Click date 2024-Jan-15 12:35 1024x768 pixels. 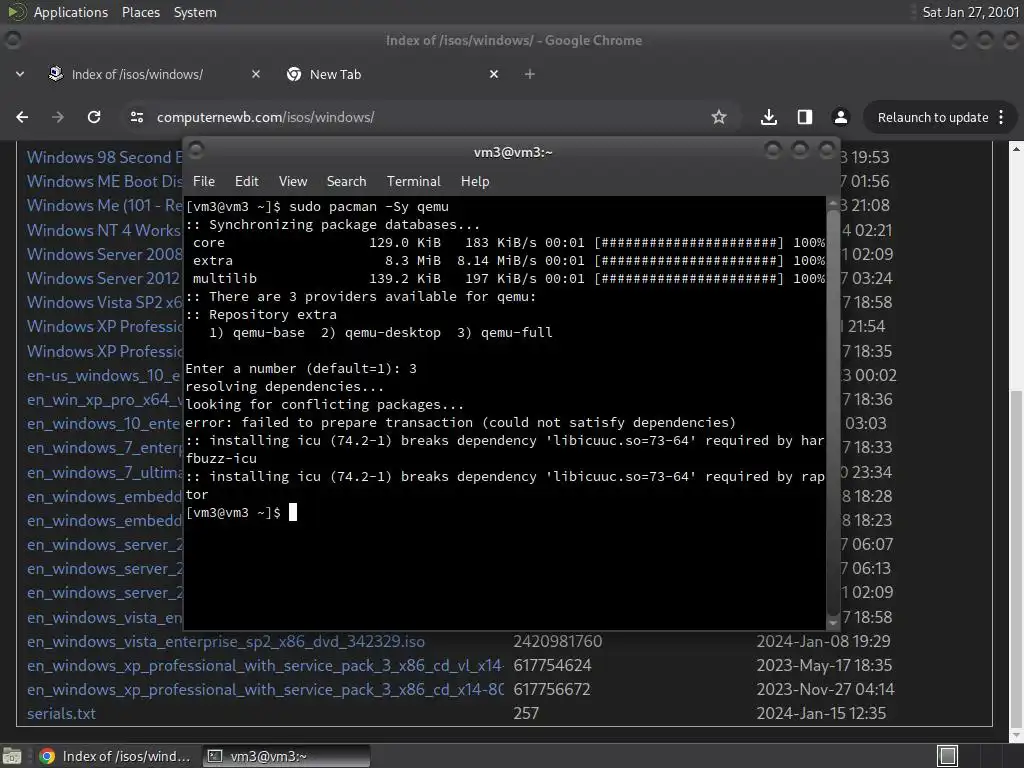tap(821, 714)
